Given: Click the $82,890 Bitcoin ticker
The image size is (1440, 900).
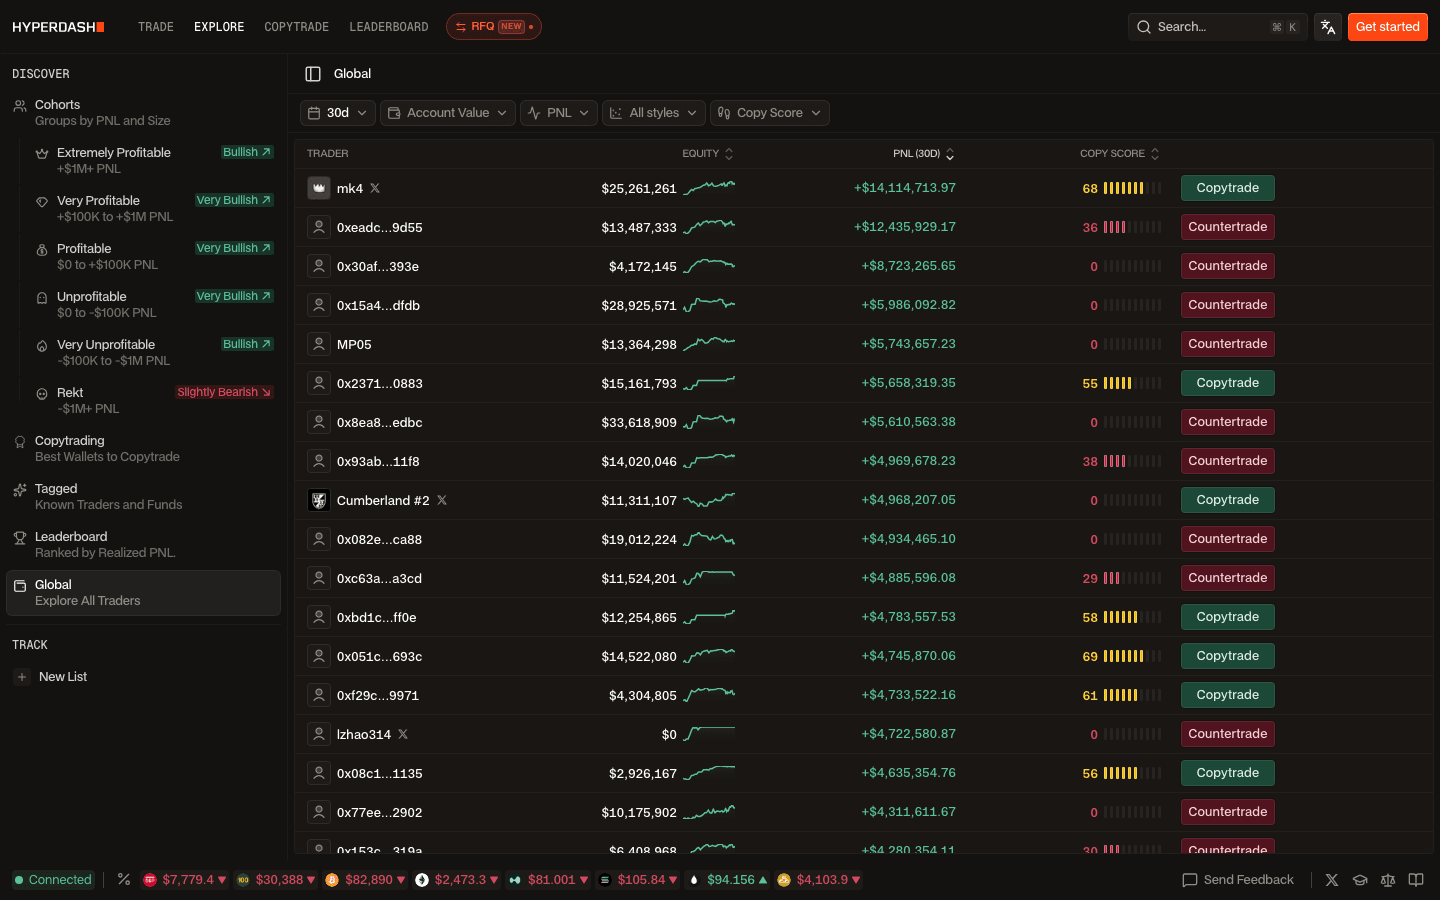Looking at the screenshot, I should tap(366, 880).
